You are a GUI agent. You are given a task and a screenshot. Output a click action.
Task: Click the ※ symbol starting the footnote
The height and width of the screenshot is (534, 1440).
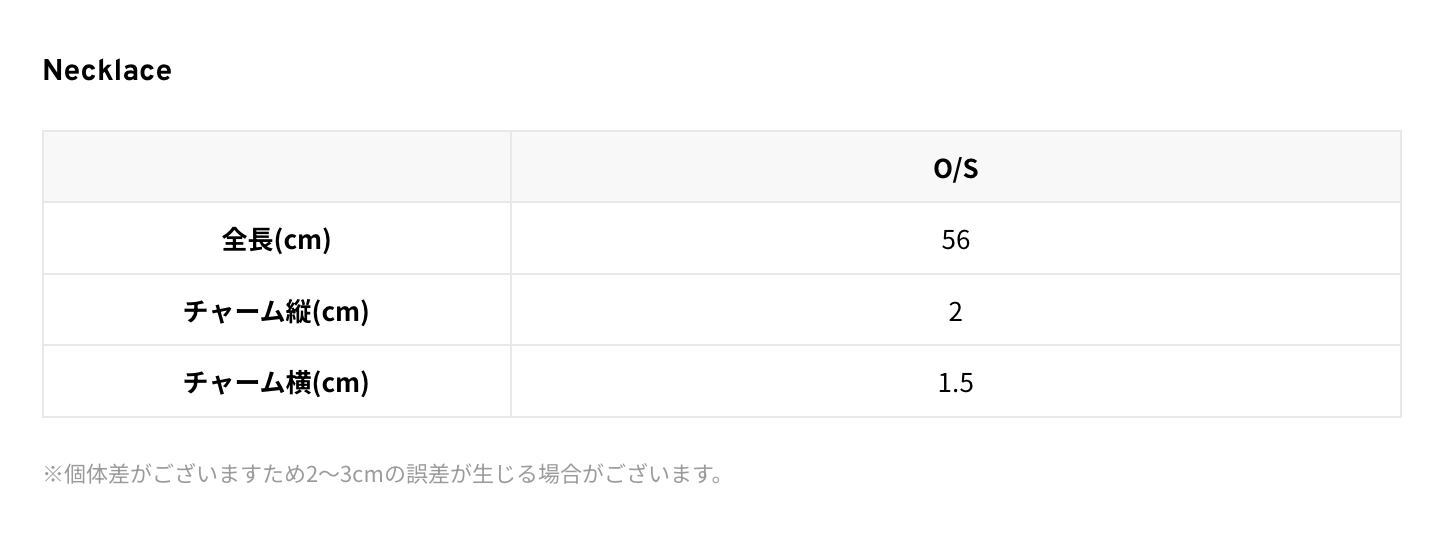click(53, 474)
